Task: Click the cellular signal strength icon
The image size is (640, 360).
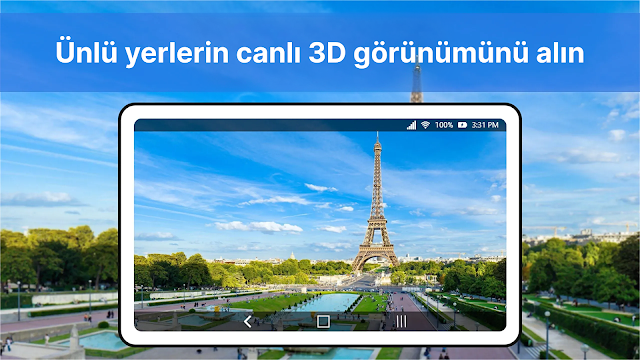Action: coord(411,125)
